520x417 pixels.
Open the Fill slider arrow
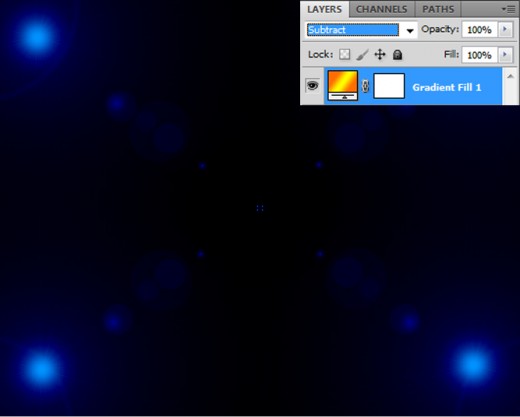(x=505, y=55)
